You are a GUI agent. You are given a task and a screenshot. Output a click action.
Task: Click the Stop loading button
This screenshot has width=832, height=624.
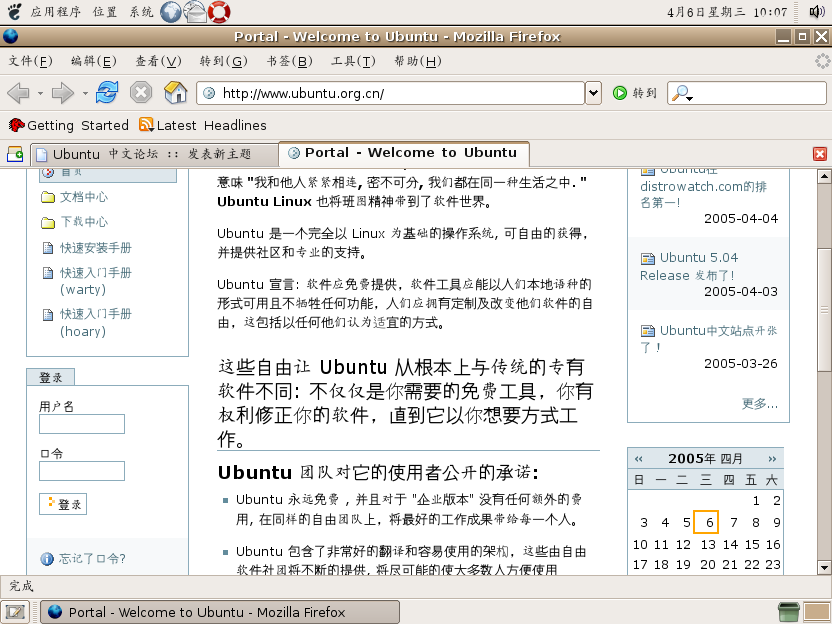(141, 93)
